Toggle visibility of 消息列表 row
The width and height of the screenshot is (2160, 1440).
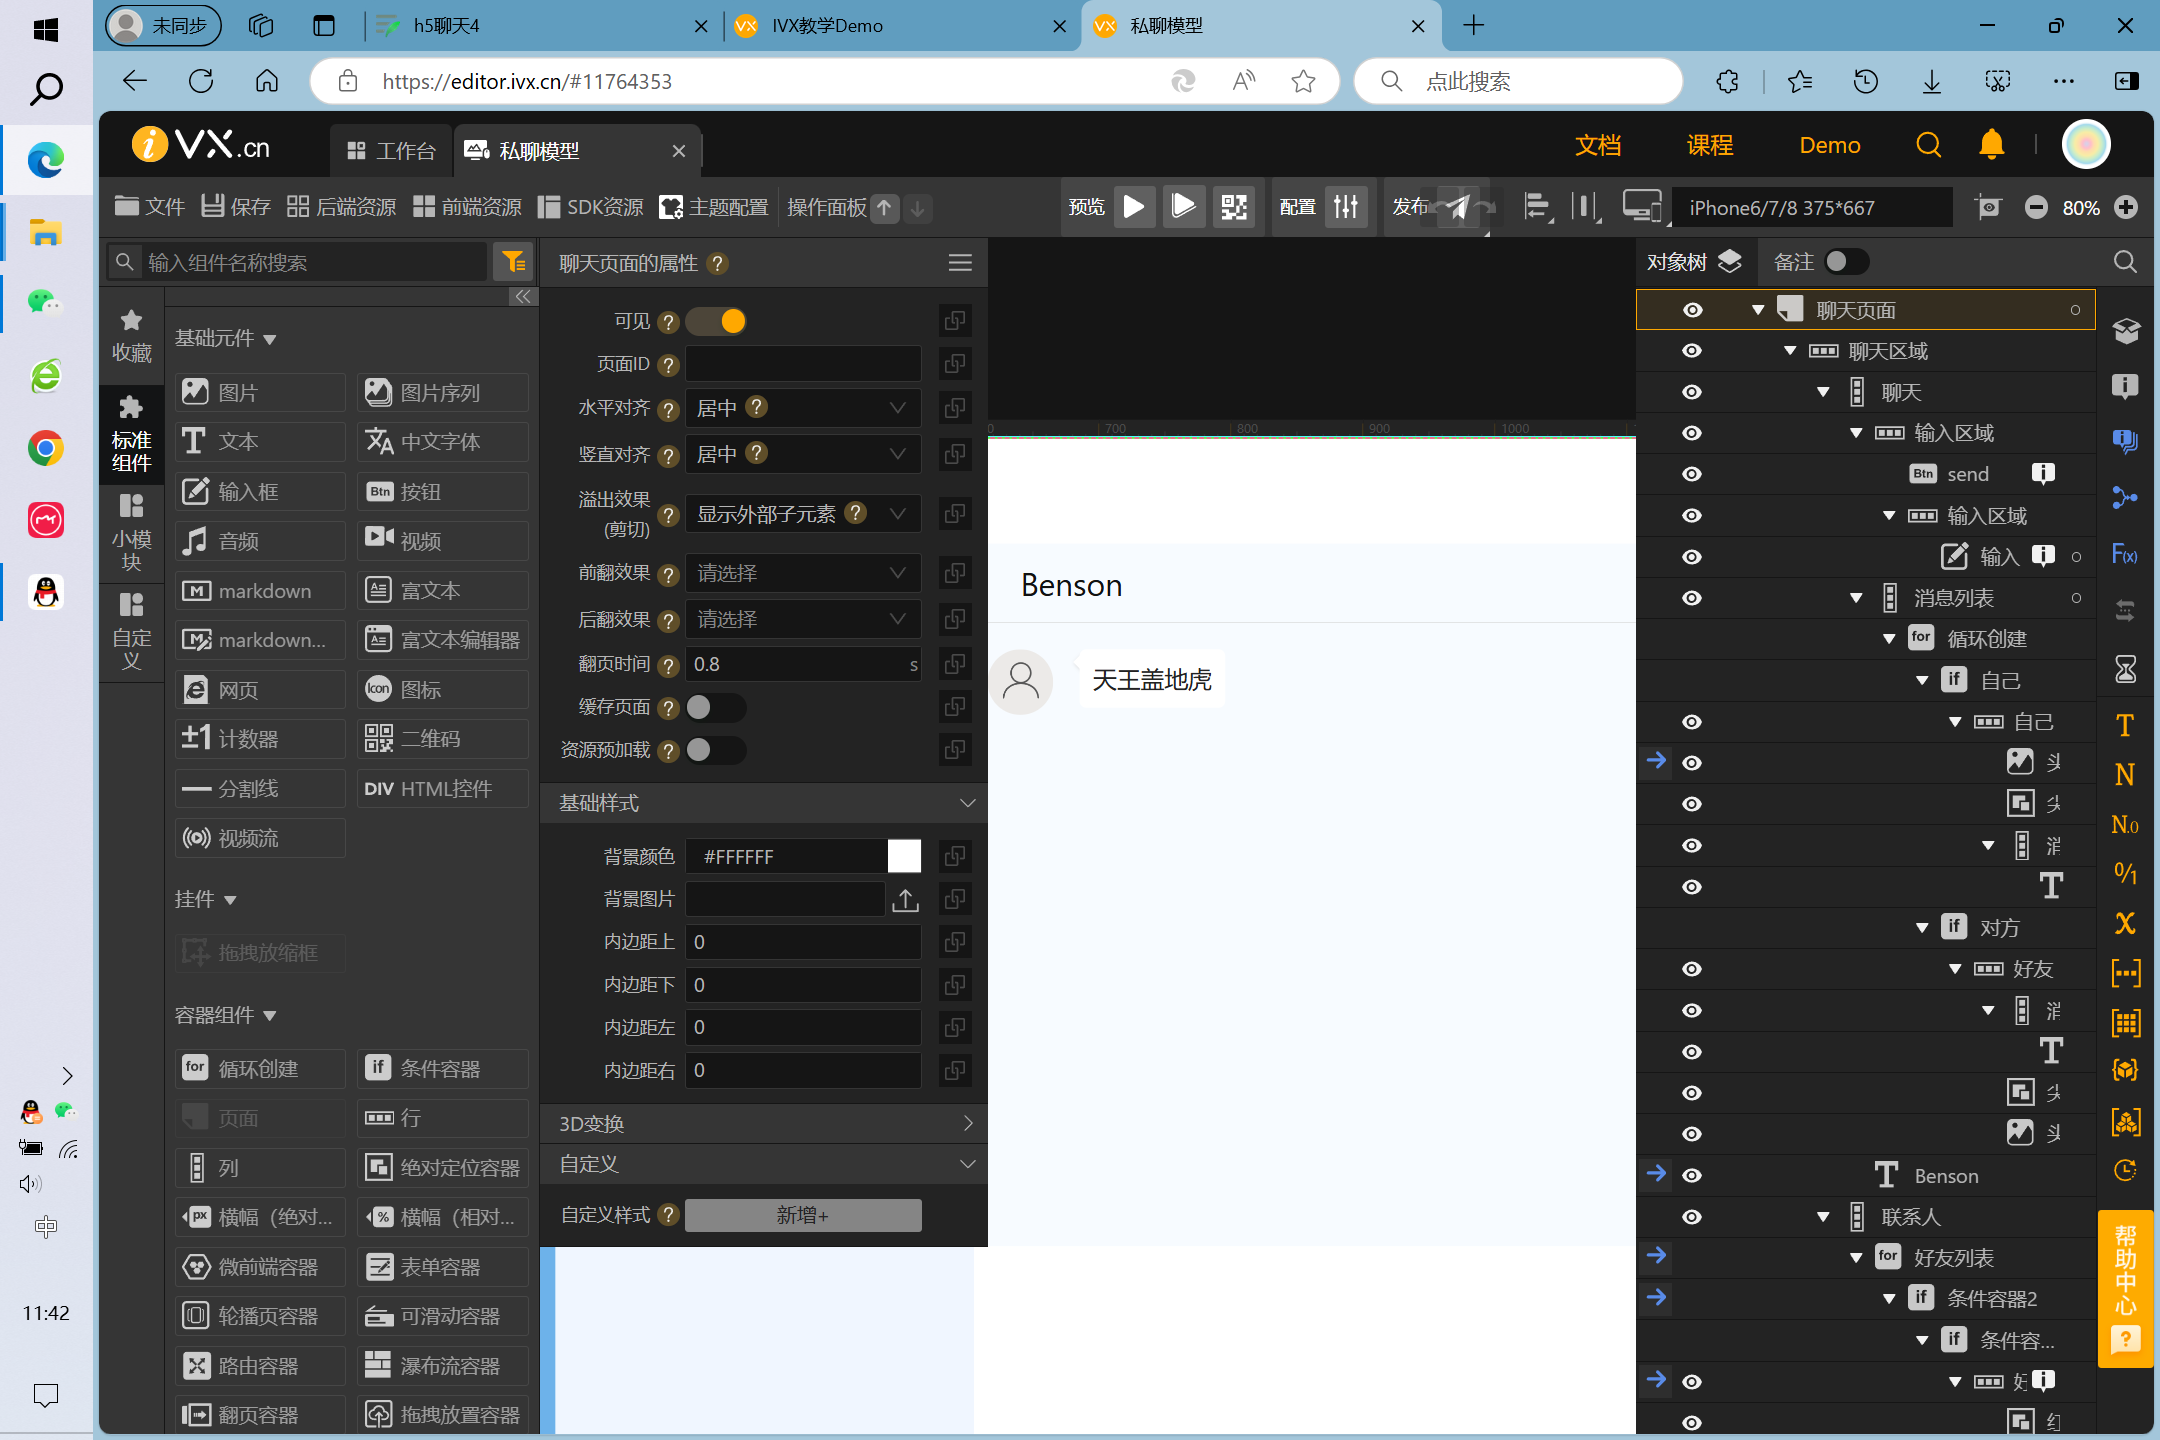click(1692, 598)
